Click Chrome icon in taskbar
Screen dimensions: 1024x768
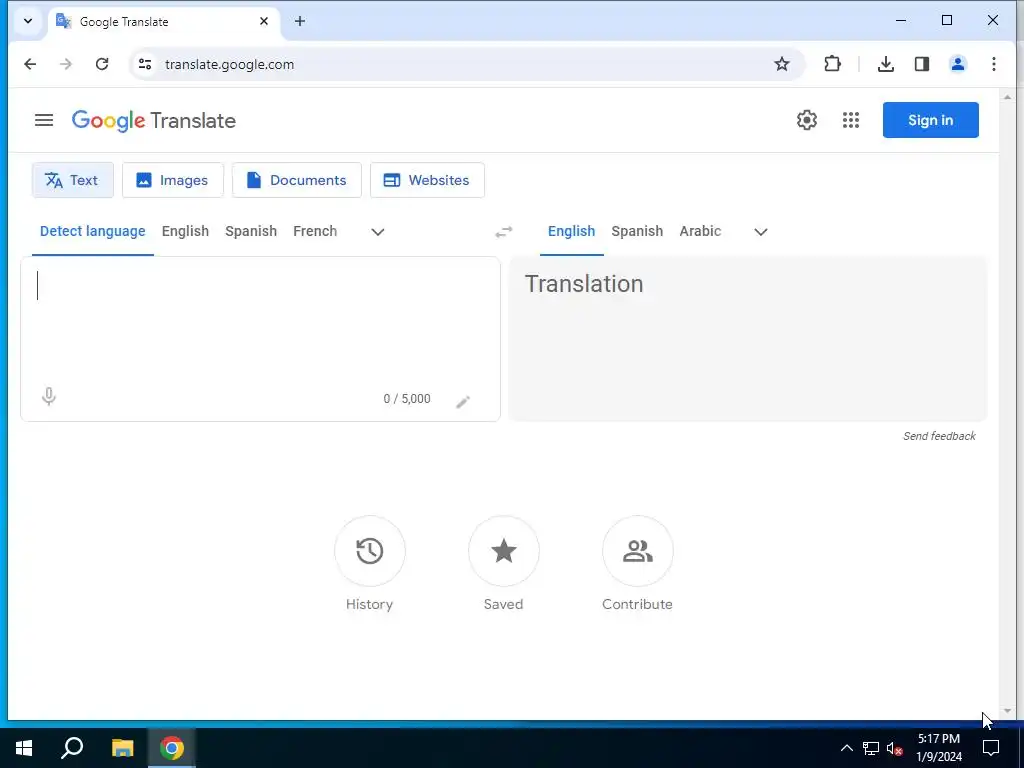point(172,748)
